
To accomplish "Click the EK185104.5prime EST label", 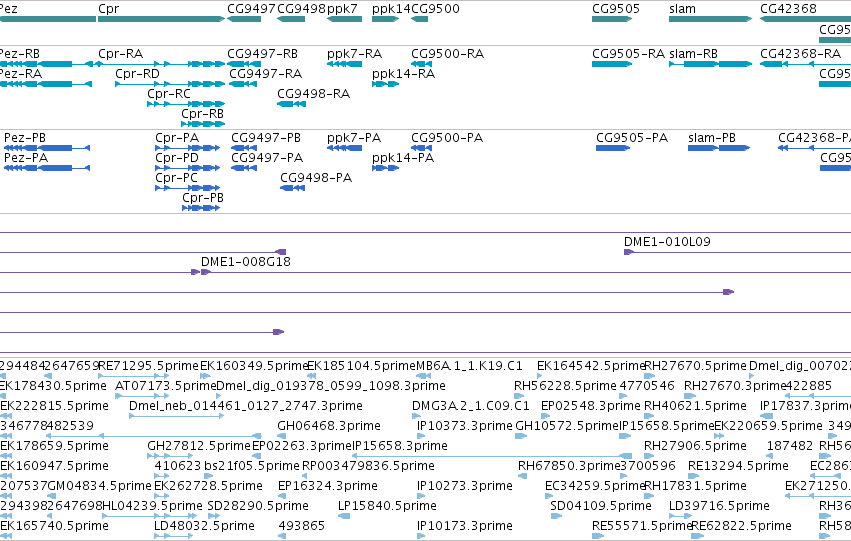I will click(x=361, y=366).
